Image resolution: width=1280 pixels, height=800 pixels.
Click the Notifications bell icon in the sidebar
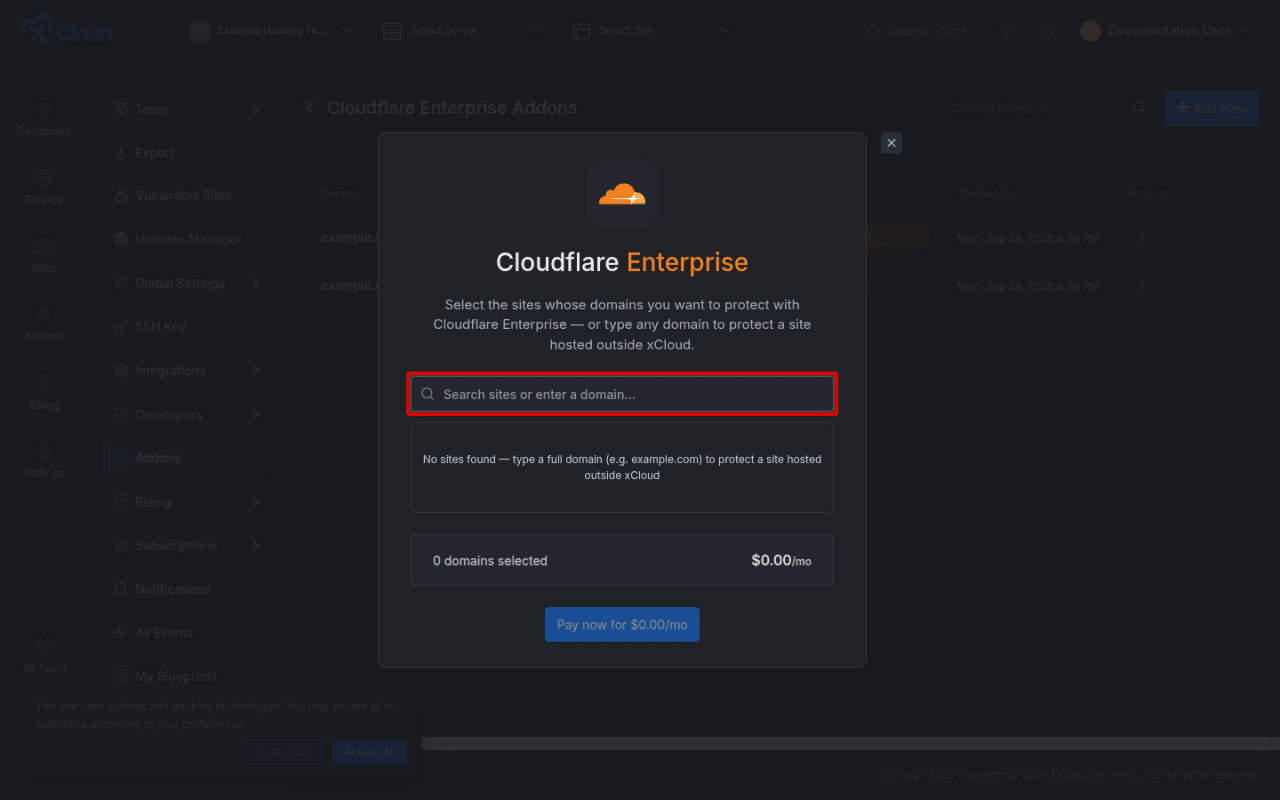click(121, 589)
